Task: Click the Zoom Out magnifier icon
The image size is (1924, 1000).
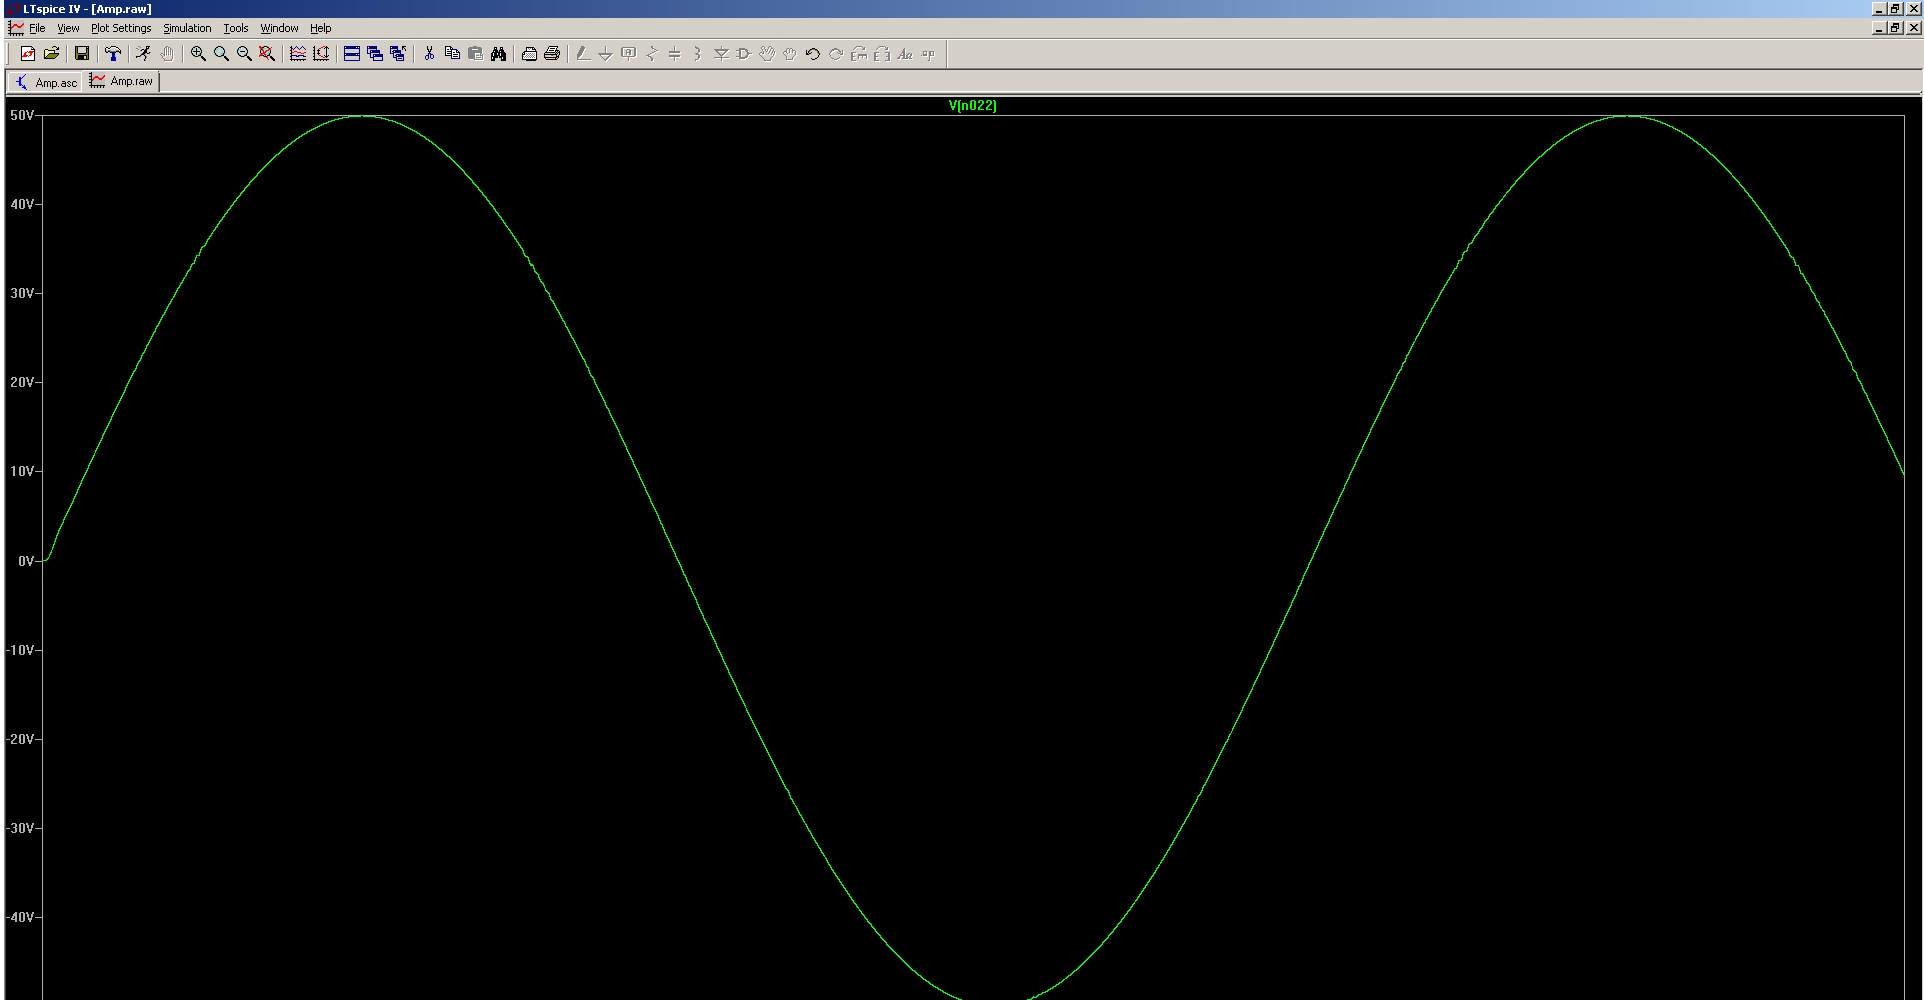Action: 244,54
